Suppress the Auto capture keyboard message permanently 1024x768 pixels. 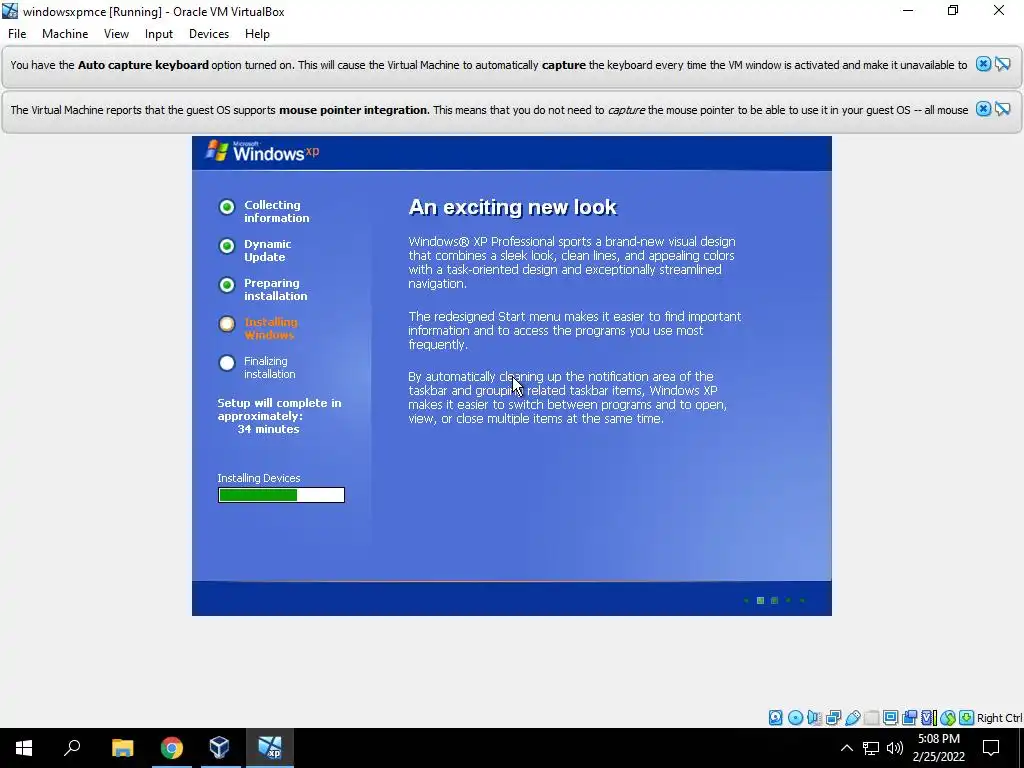point(1002,64)
